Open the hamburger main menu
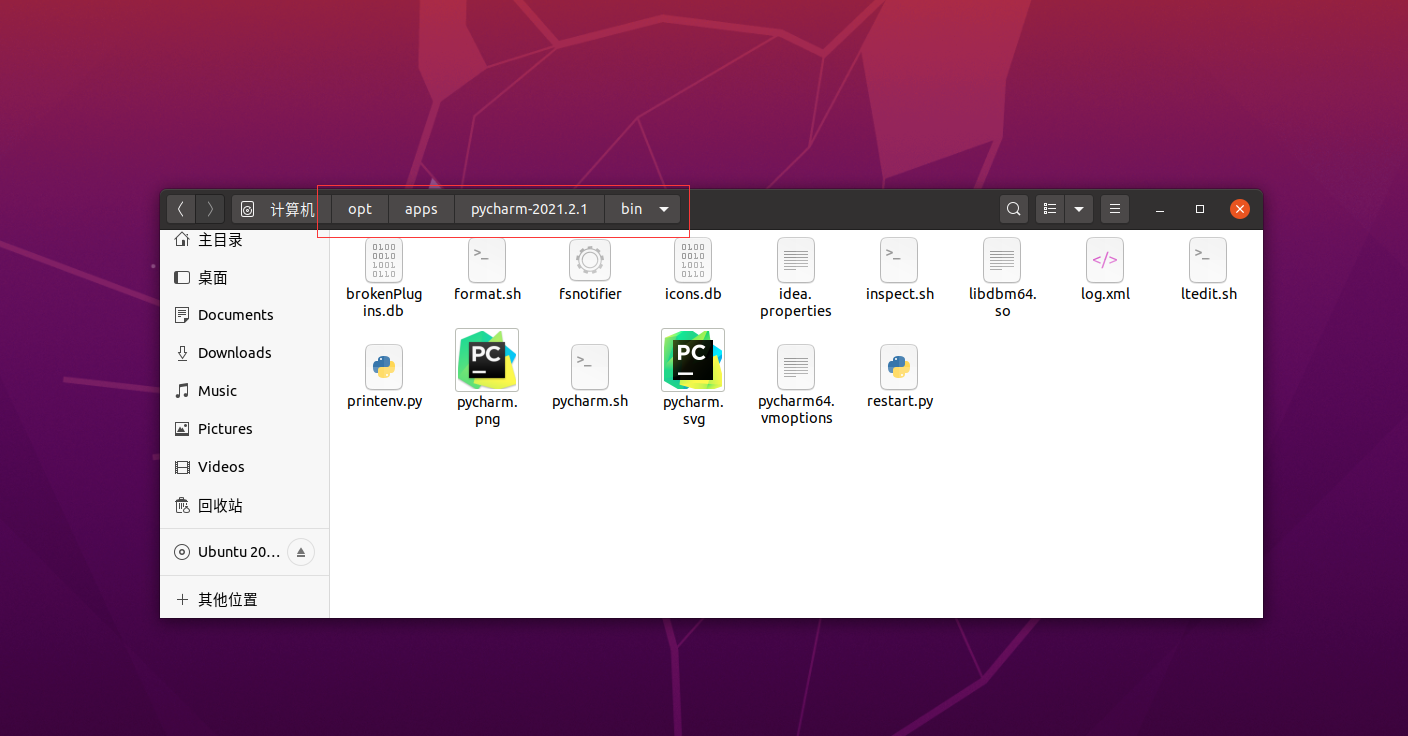Viewport: 1408px width, 736px height. (1115, 209)
